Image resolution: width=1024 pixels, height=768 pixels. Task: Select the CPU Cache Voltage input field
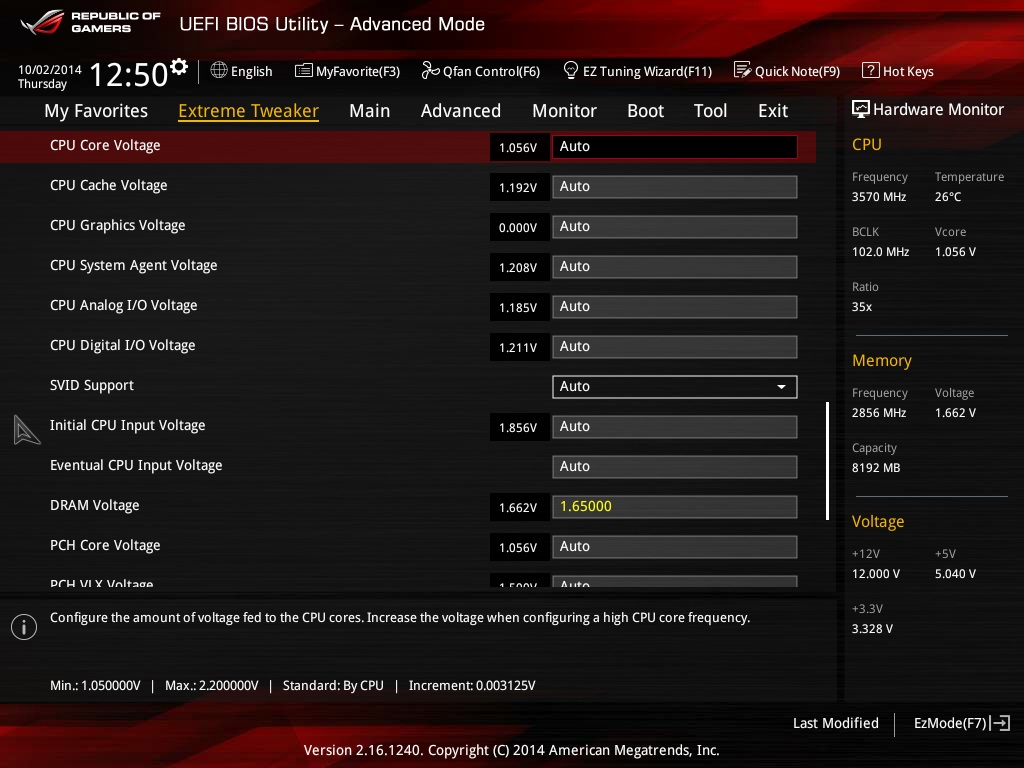click(675, 186)
